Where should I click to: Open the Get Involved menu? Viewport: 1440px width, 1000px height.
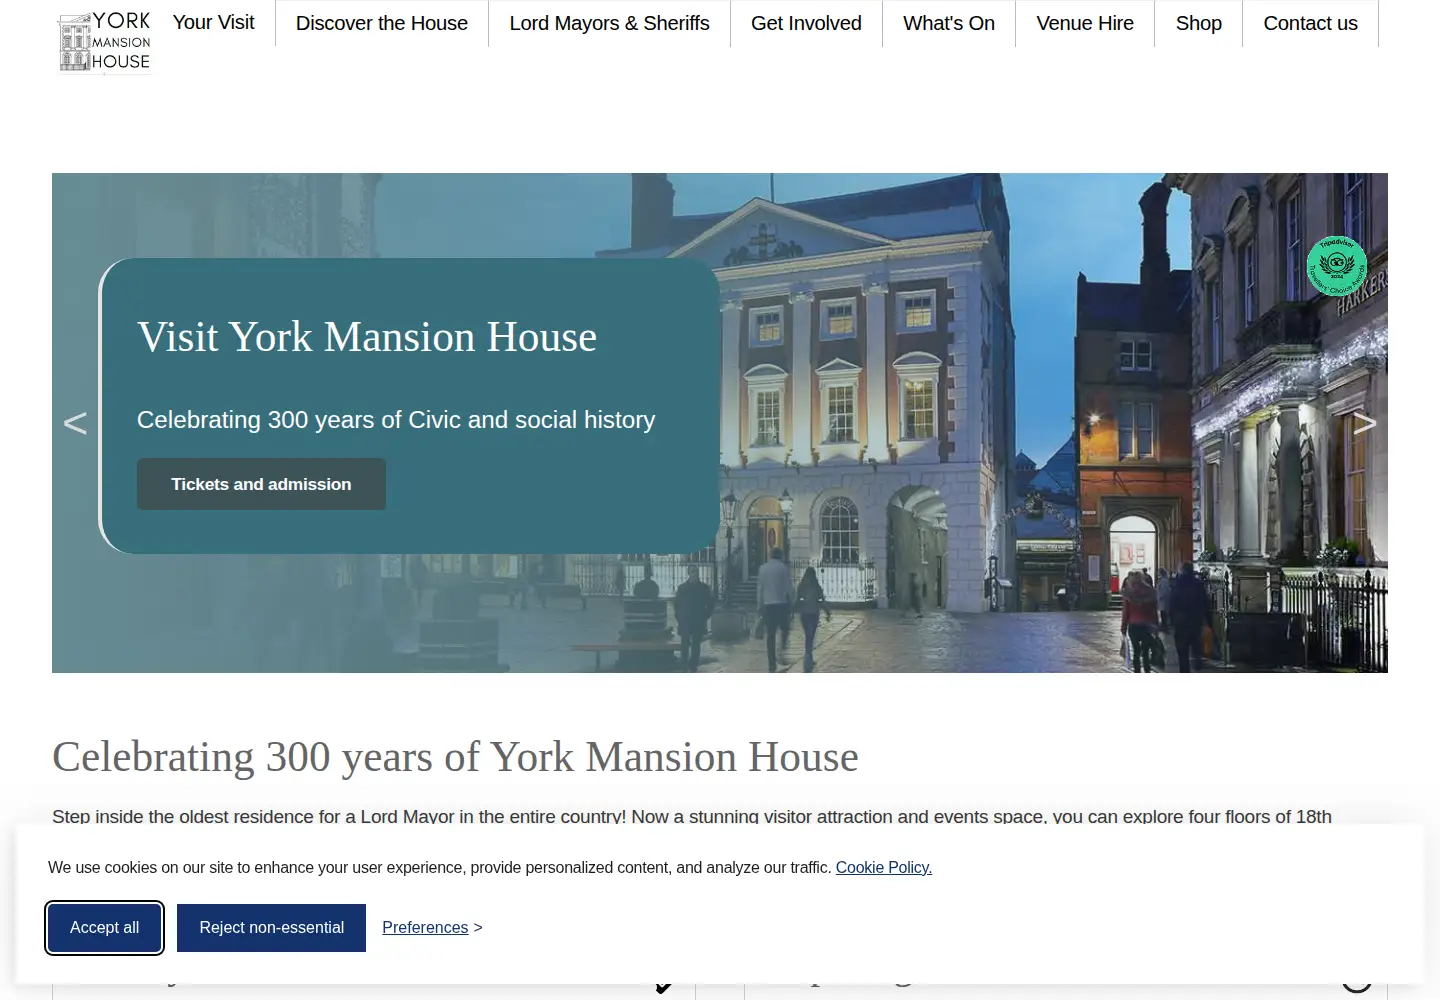tap(806, 23)
